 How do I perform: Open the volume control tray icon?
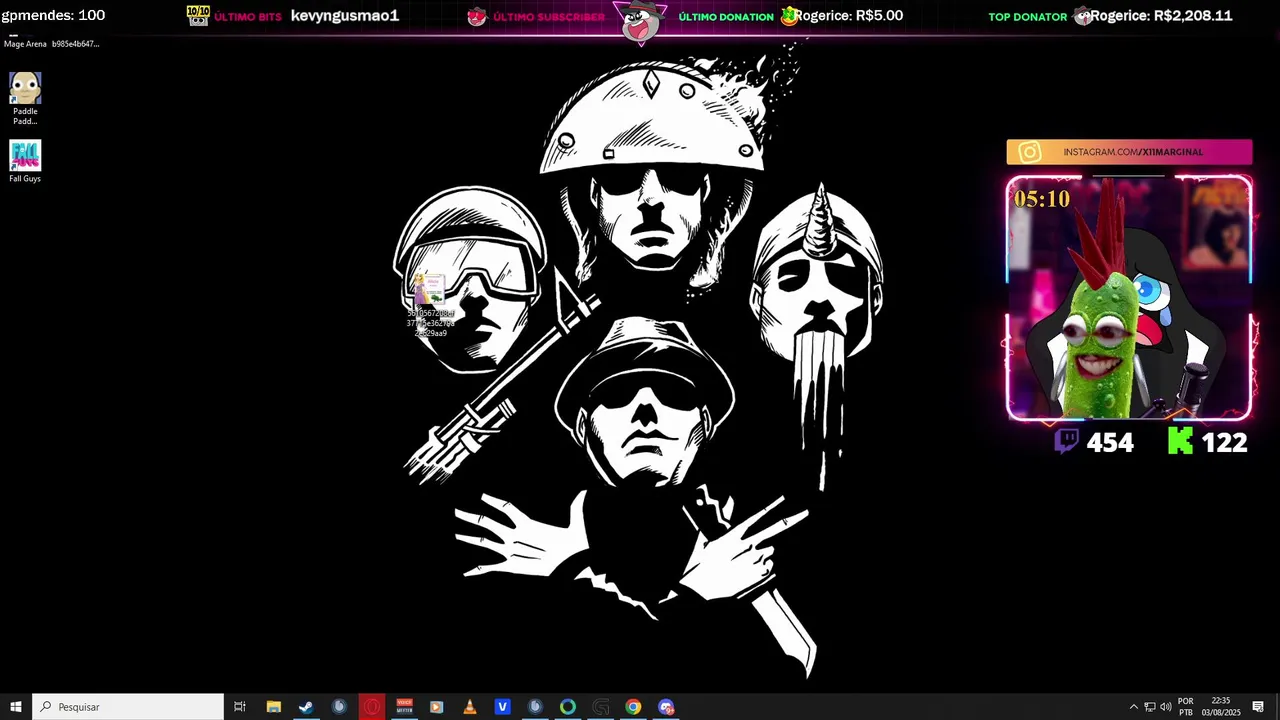point(1166,707)
